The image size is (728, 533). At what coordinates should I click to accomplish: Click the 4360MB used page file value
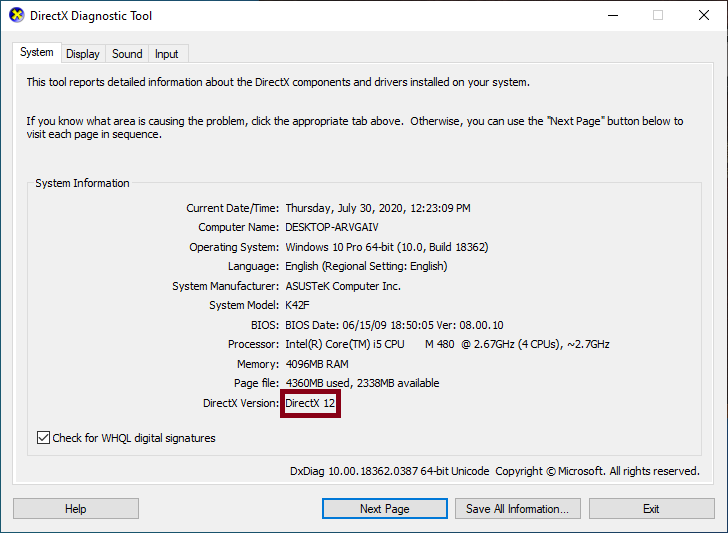(362, 384)
